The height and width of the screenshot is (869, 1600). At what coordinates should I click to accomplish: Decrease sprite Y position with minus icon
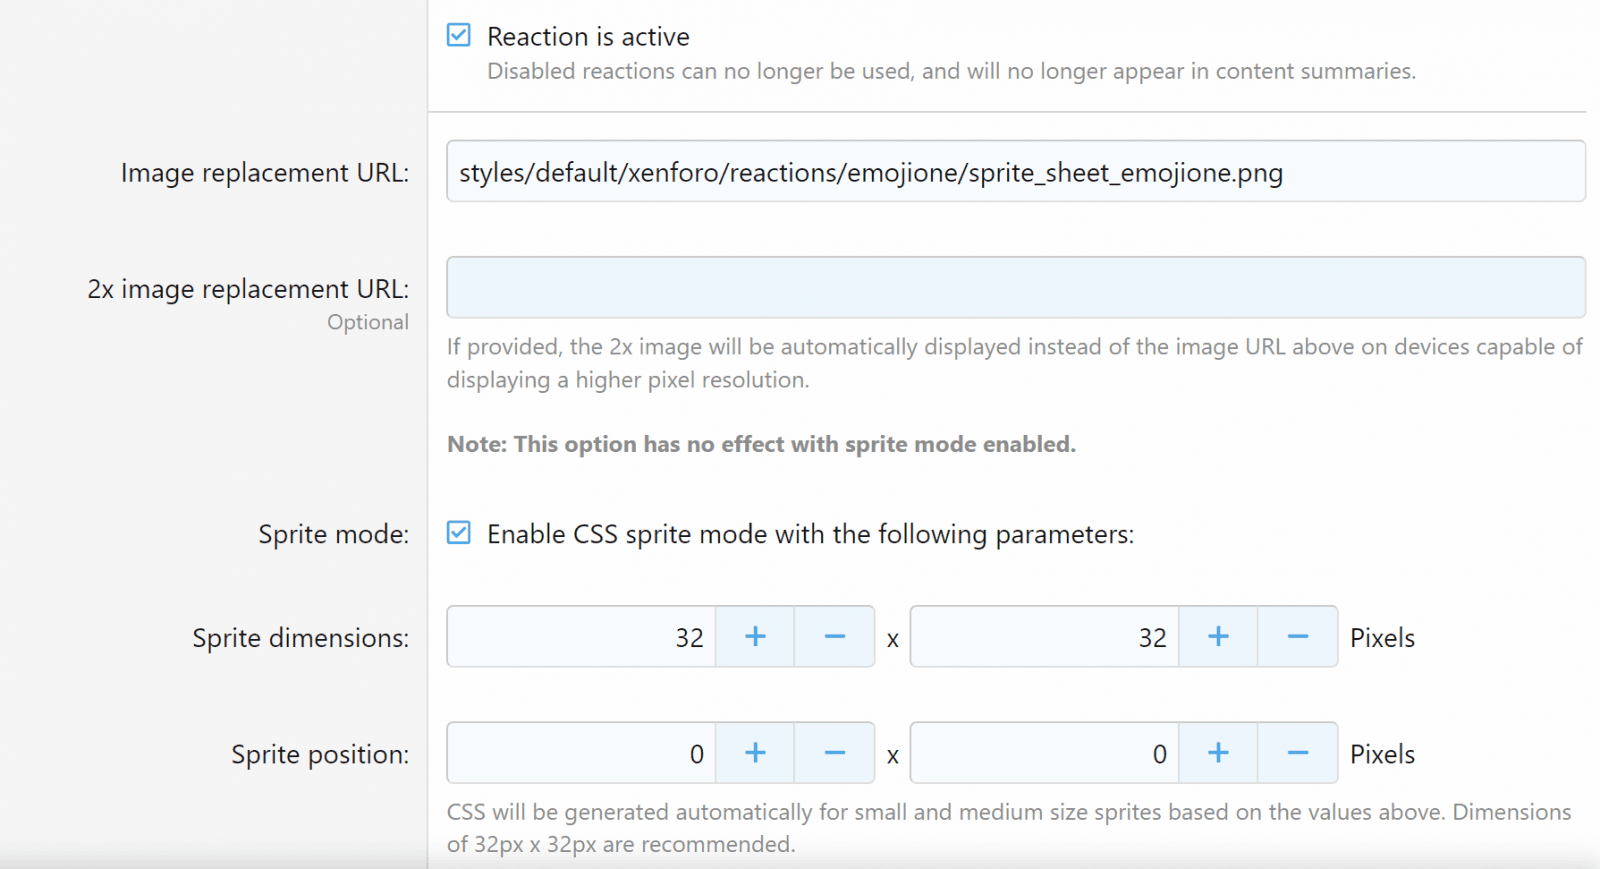coord(1298,753)
